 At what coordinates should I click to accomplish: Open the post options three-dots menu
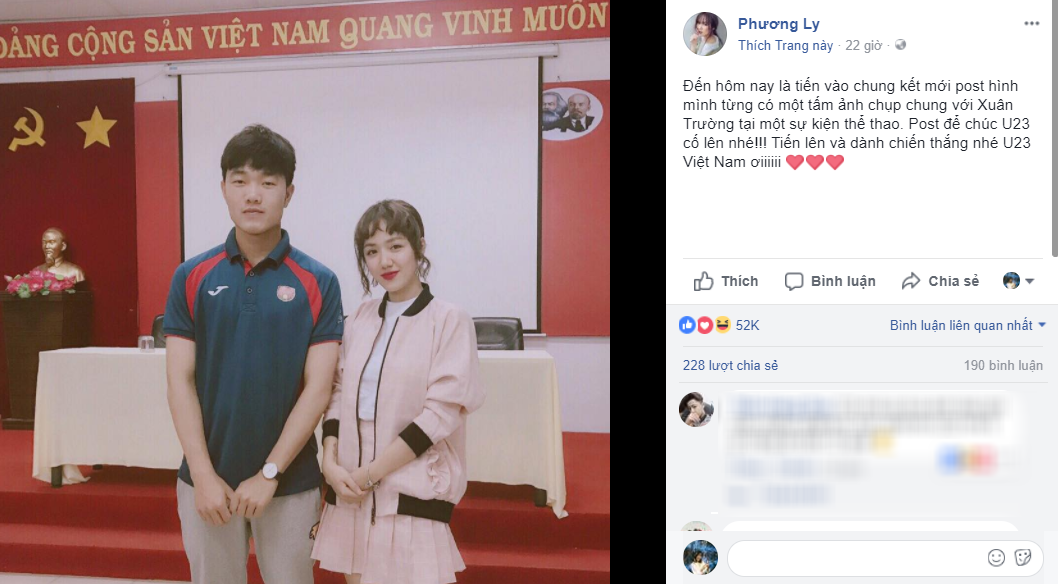(x=1031, y=24)
